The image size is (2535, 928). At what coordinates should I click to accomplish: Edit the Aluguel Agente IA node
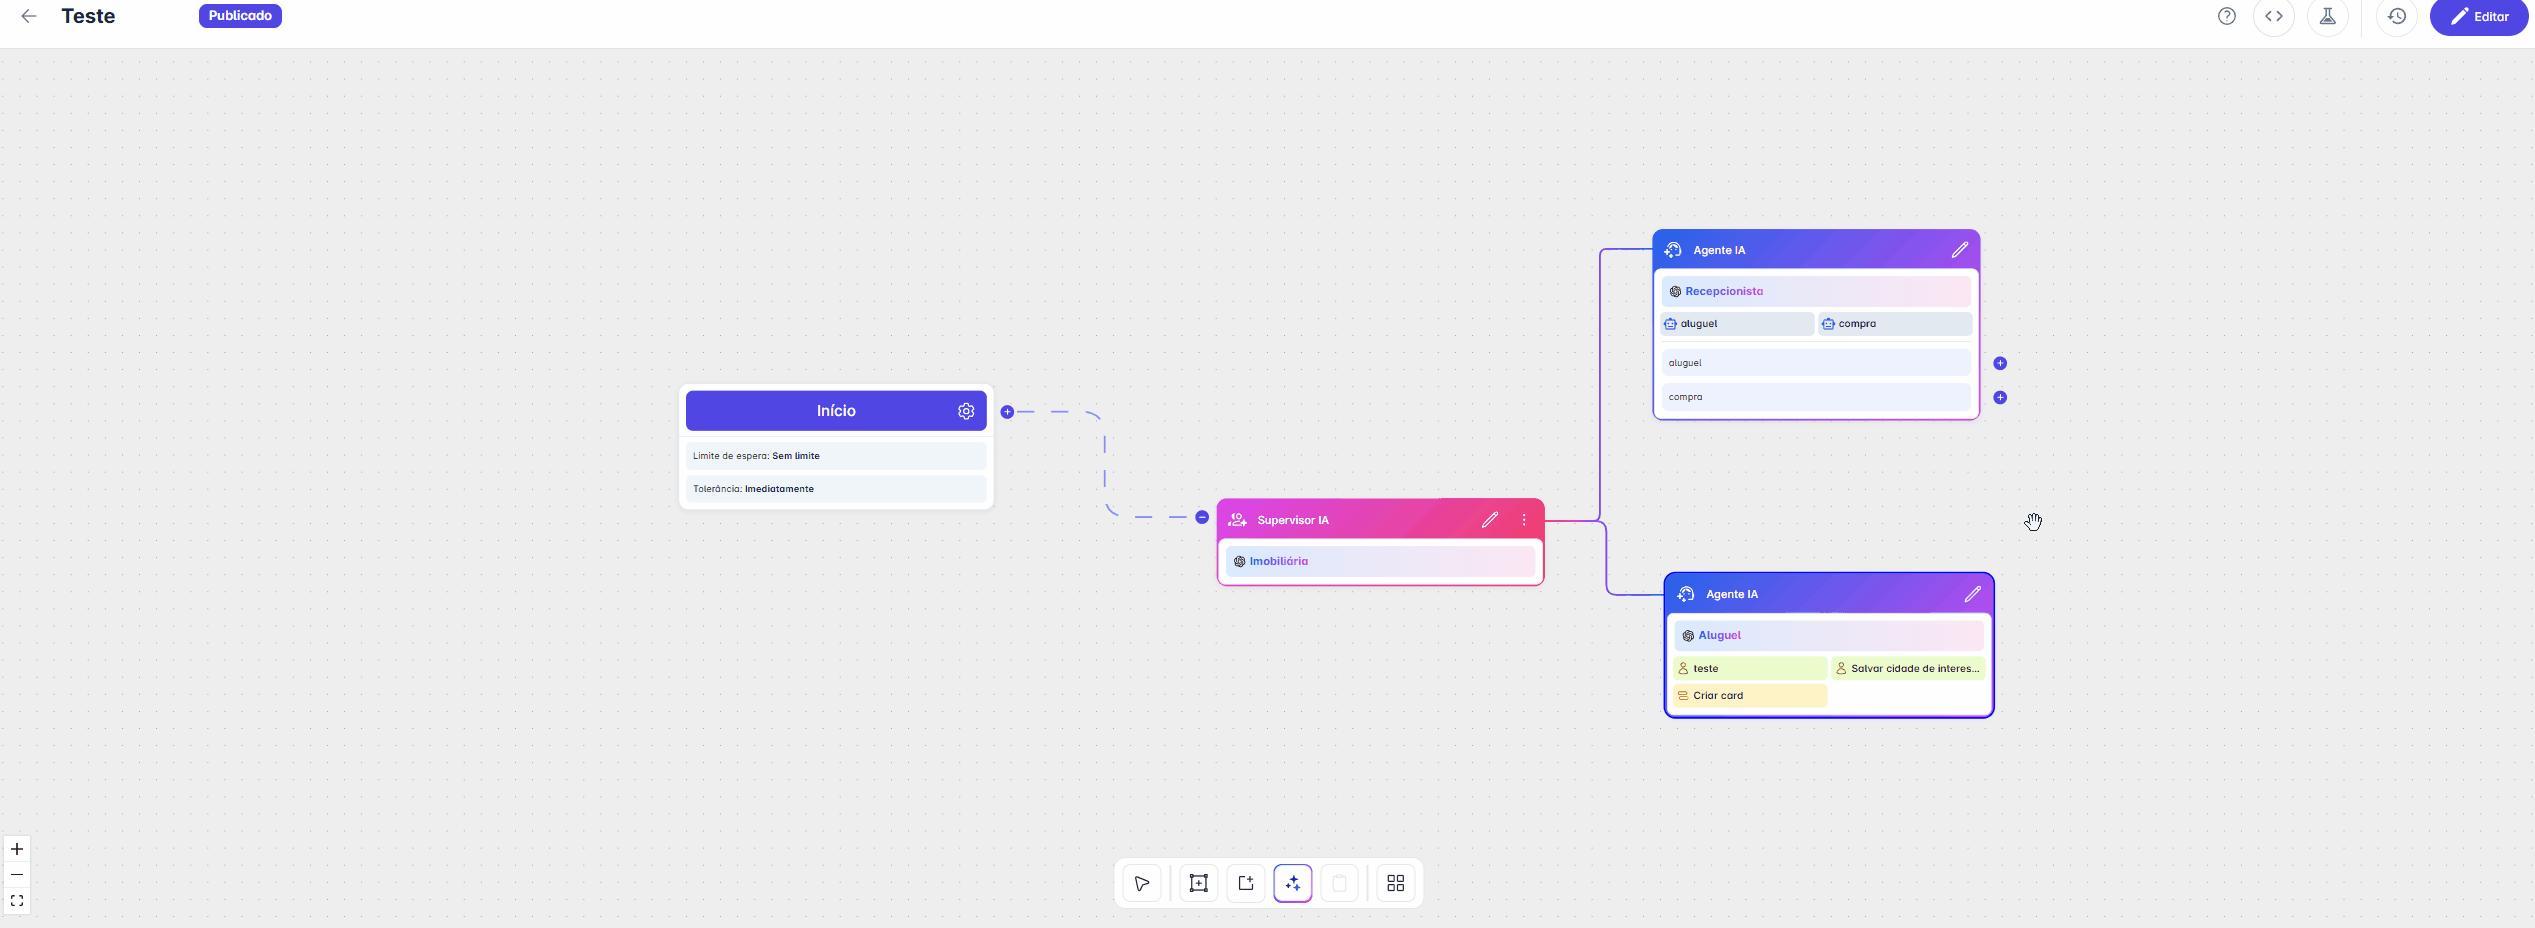tap(1971, 594)
